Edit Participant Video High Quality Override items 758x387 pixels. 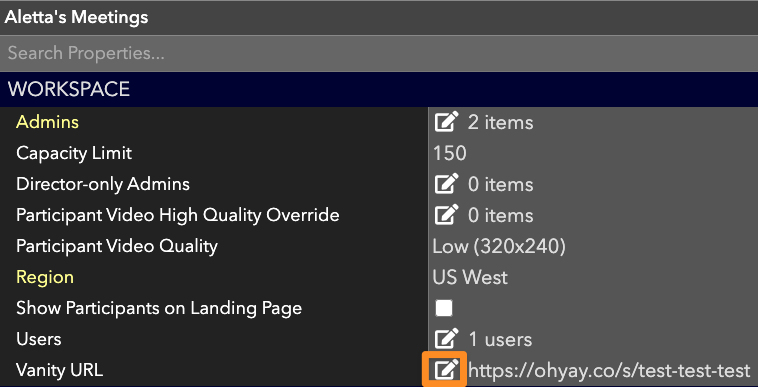click(x=446, y=215)
